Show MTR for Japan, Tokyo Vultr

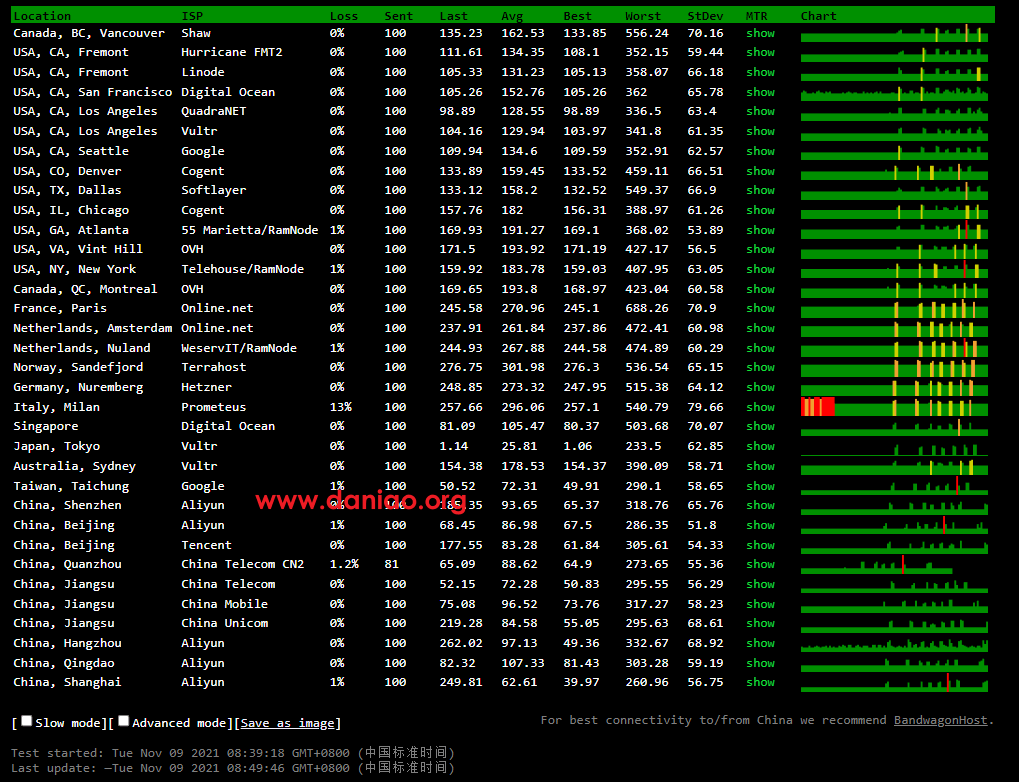coord(760,447)
